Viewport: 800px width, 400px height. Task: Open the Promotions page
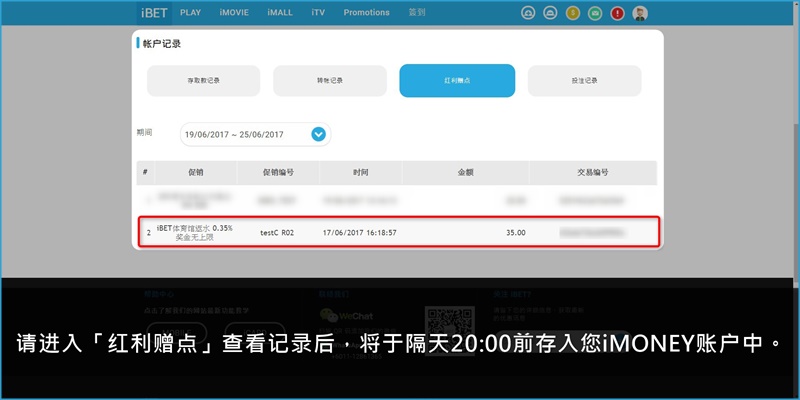coord(366,13)
